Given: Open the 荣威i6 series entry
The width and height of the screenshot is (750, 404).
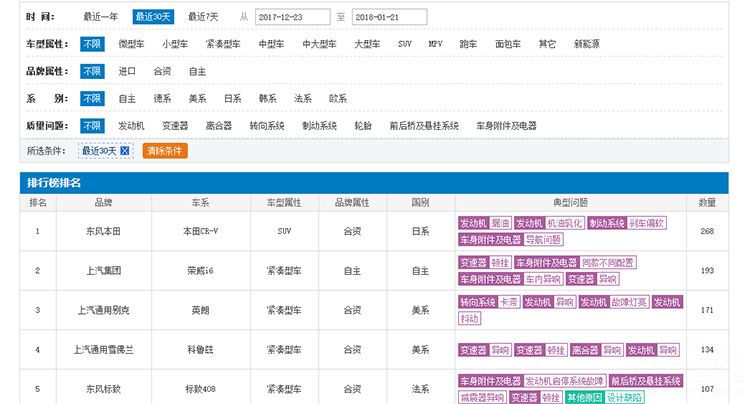Looking at the screenshot, I should pos(200,271).
